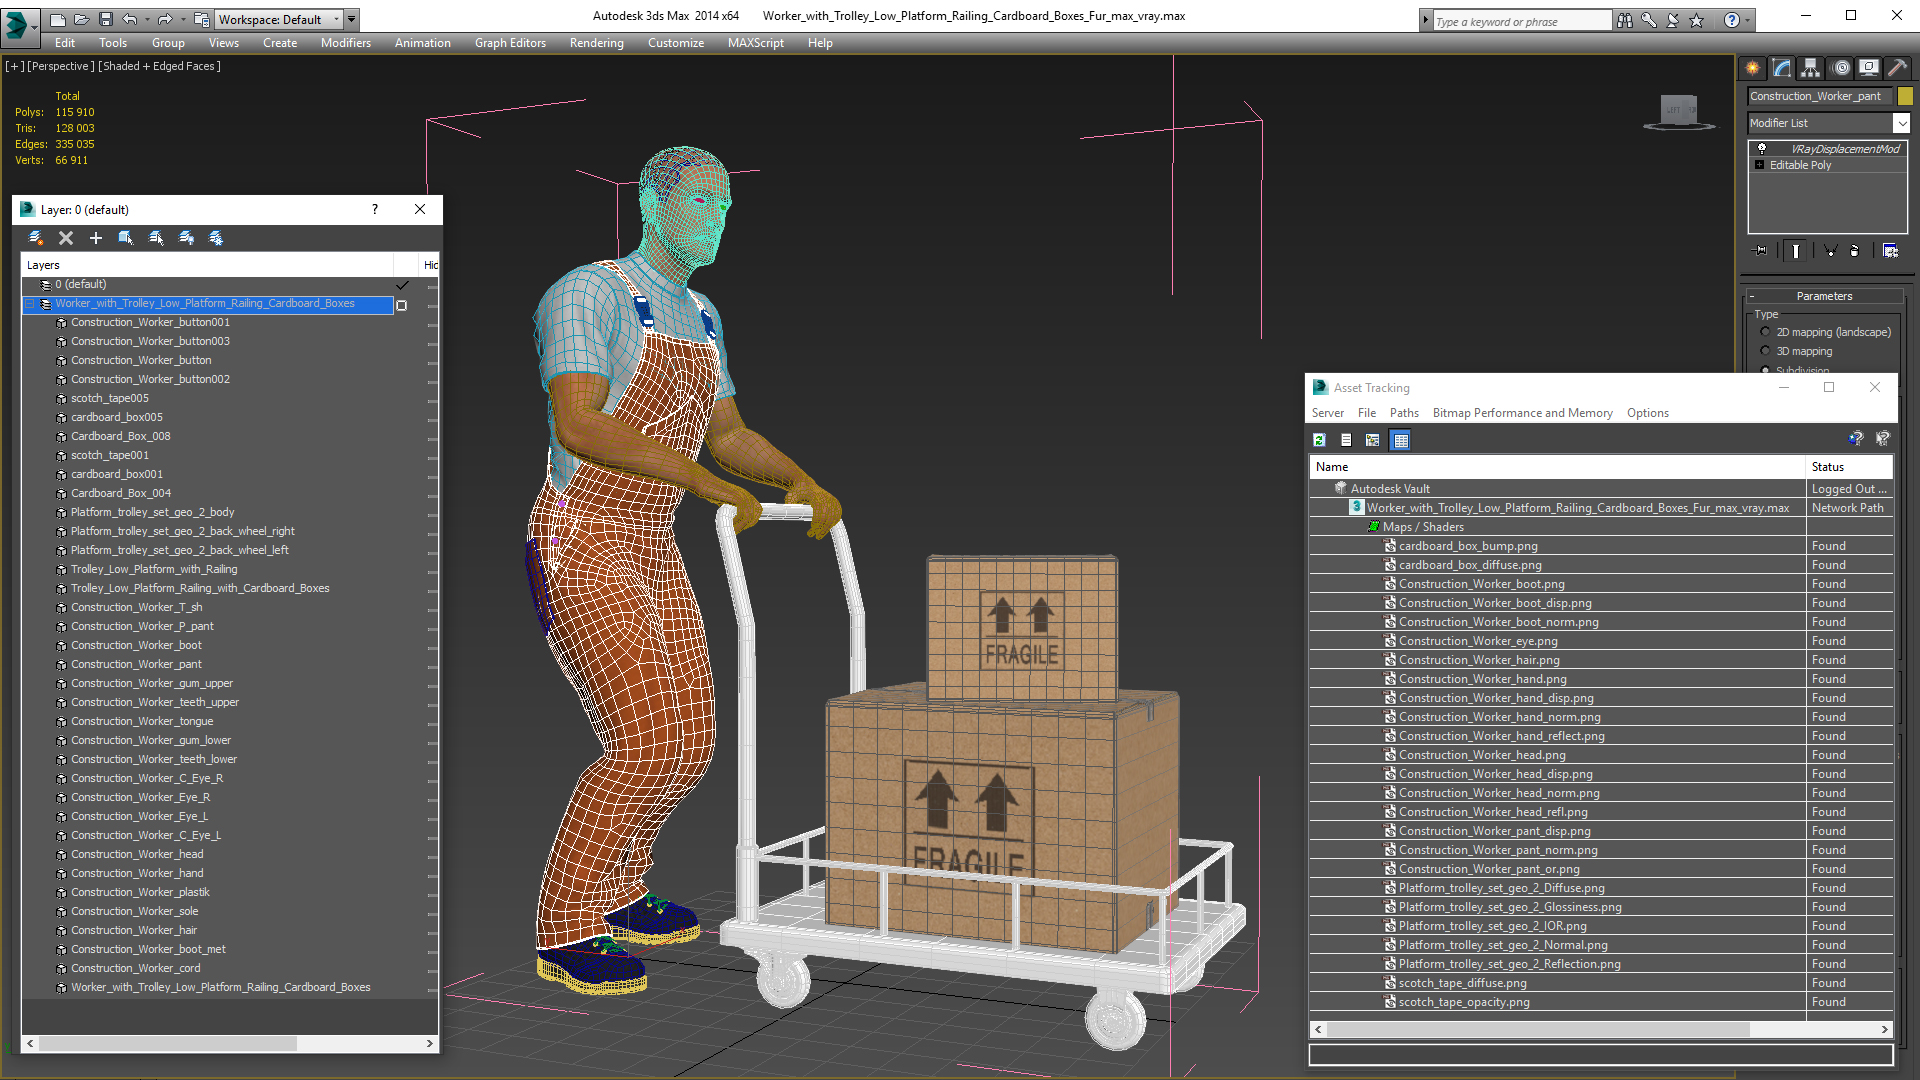Click the globe help icon in Asset Tracking
The width and height of the screenshot is (1920, 1080).
click(1856, 438)
